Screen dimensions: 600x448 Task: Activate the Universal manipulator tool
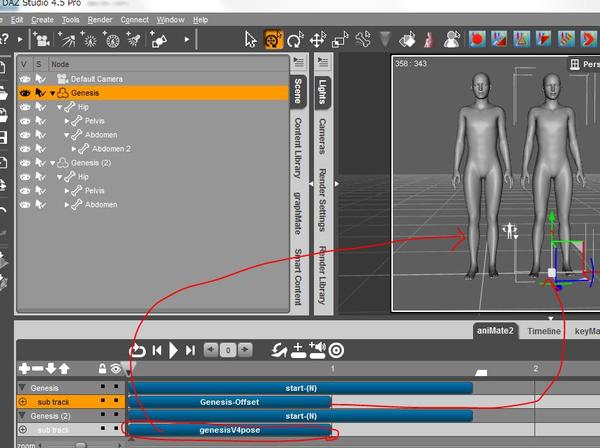[273, 40]
